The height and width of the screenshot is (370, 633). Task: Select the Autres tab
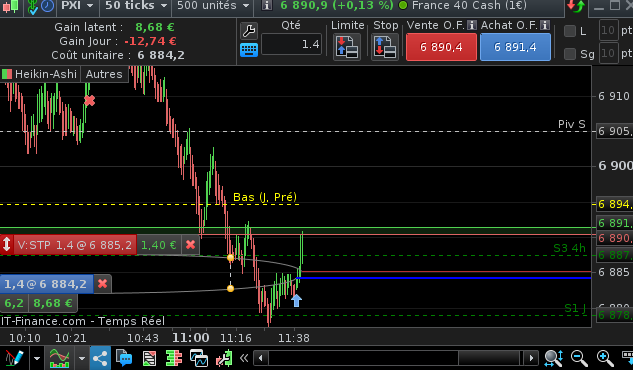[104, 74]
